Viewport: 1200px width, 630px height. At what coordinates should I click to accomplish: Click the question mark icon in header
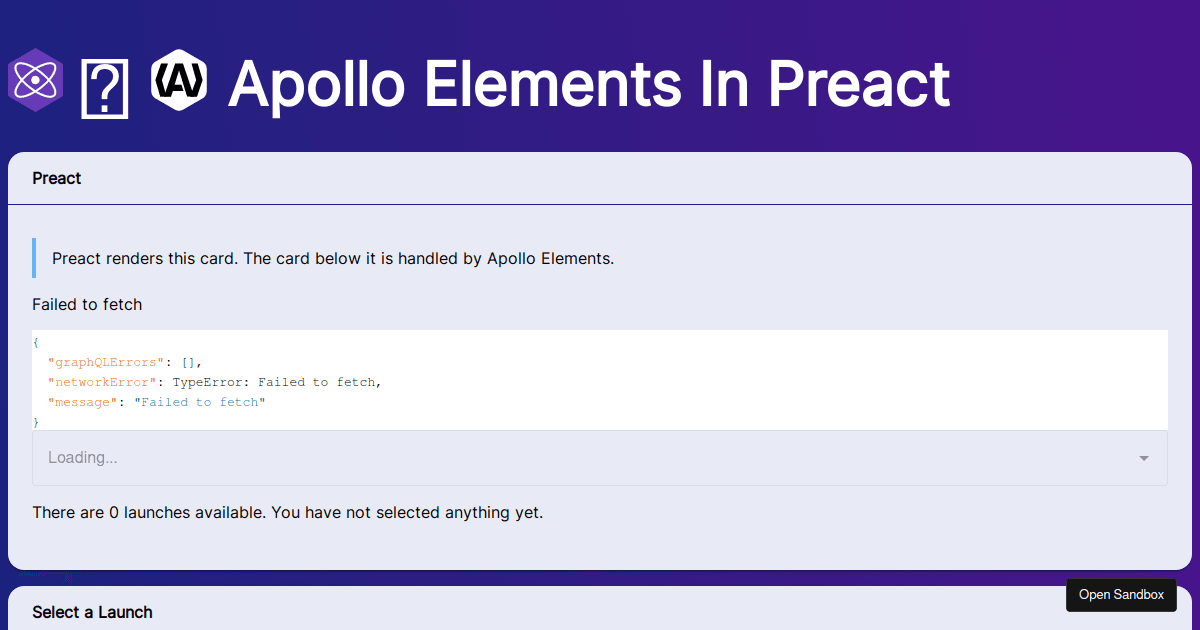(x=104, y=89)
